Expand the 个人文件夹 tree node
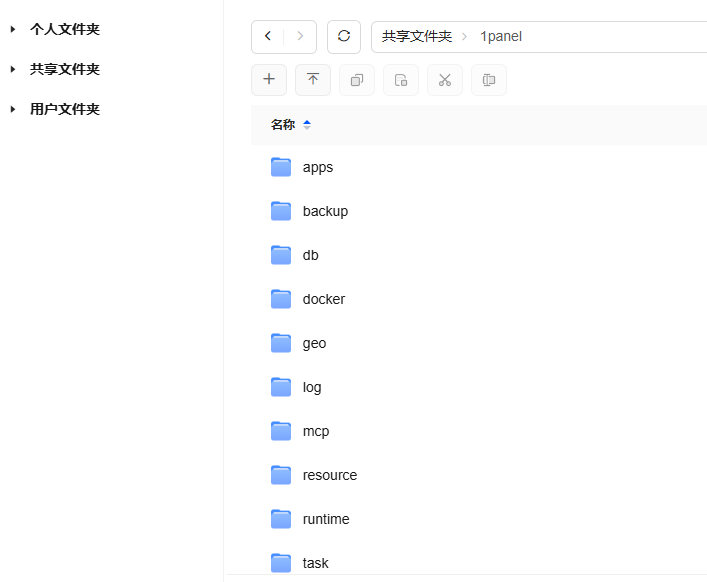The image size is (707, 582). coord(13,29)
